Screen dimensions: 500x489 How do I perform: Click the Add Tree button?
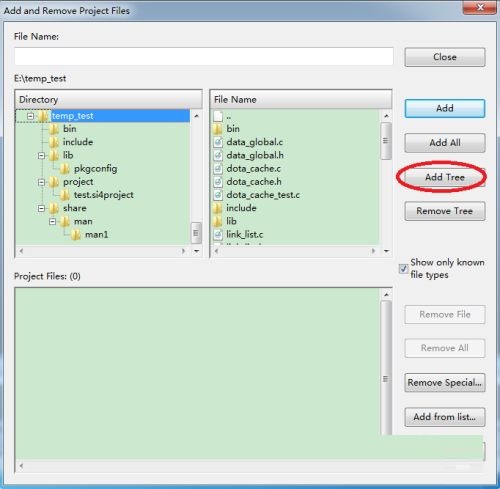pyautogui.click(x=445, y=177)
